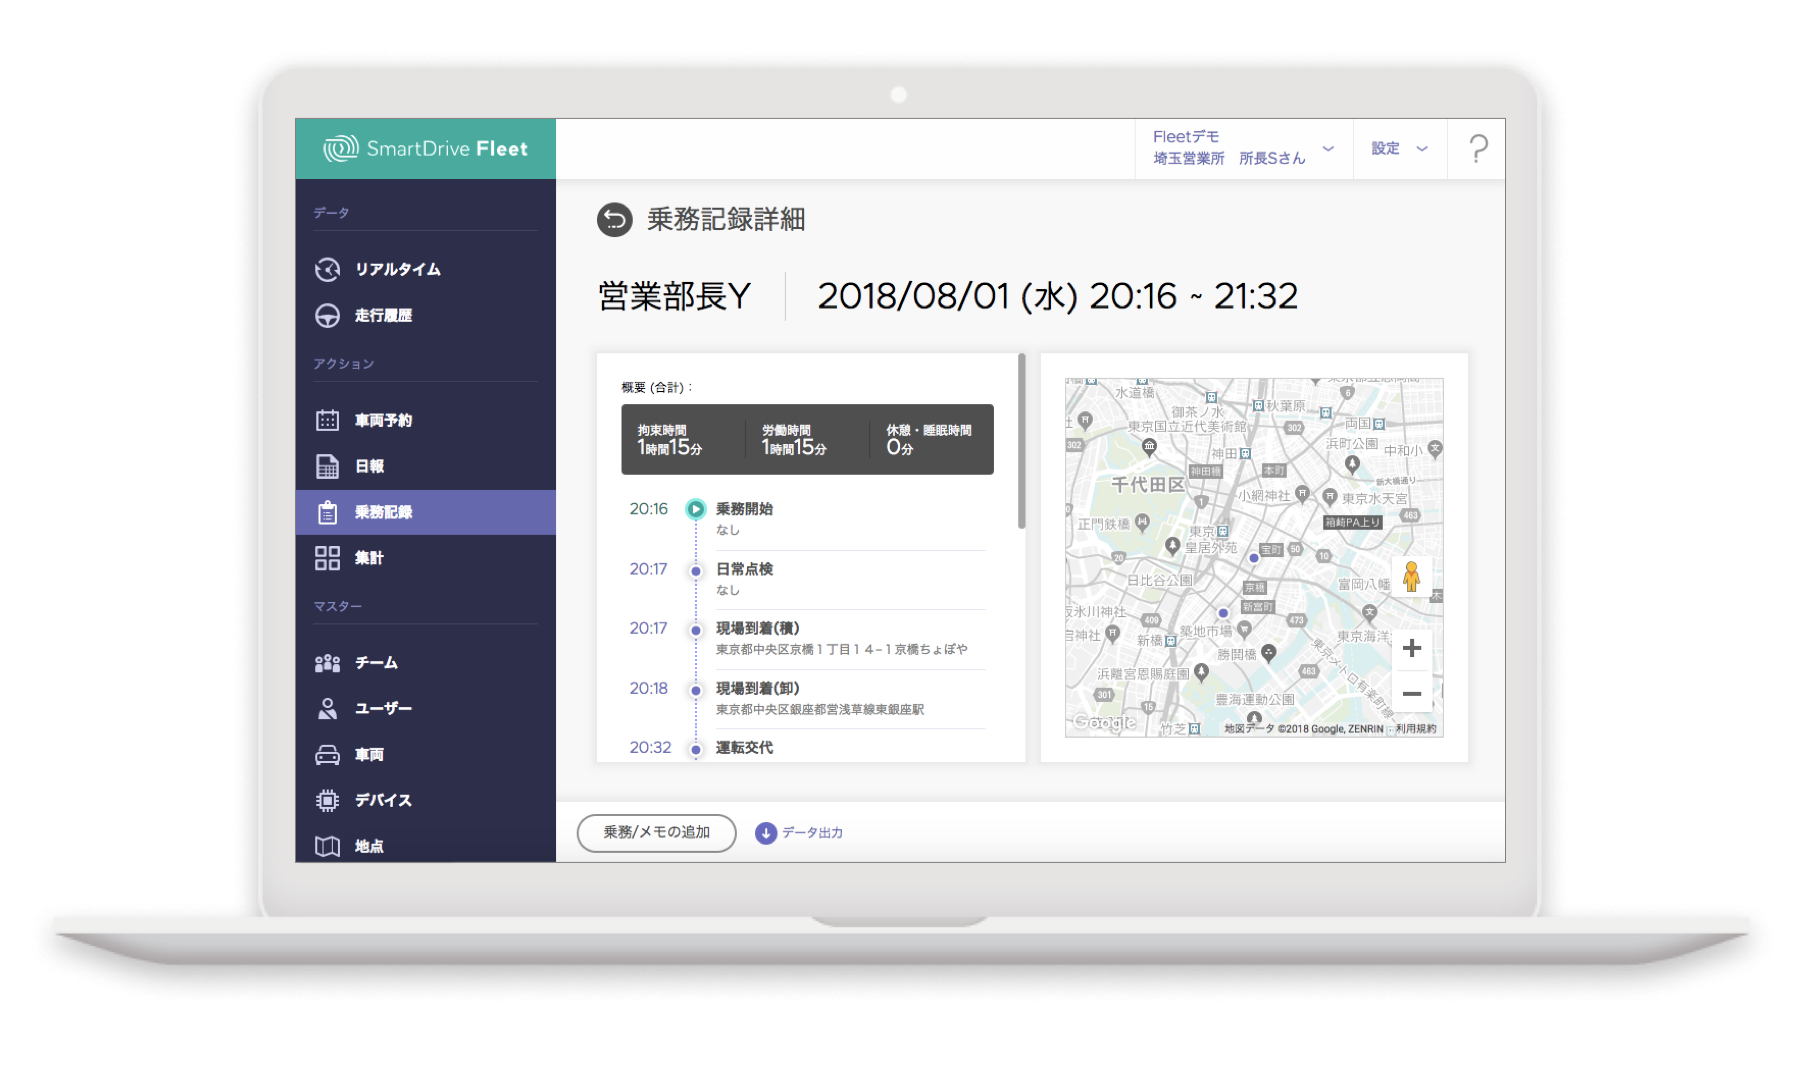Open チーム menu item

tap(426, 663)
